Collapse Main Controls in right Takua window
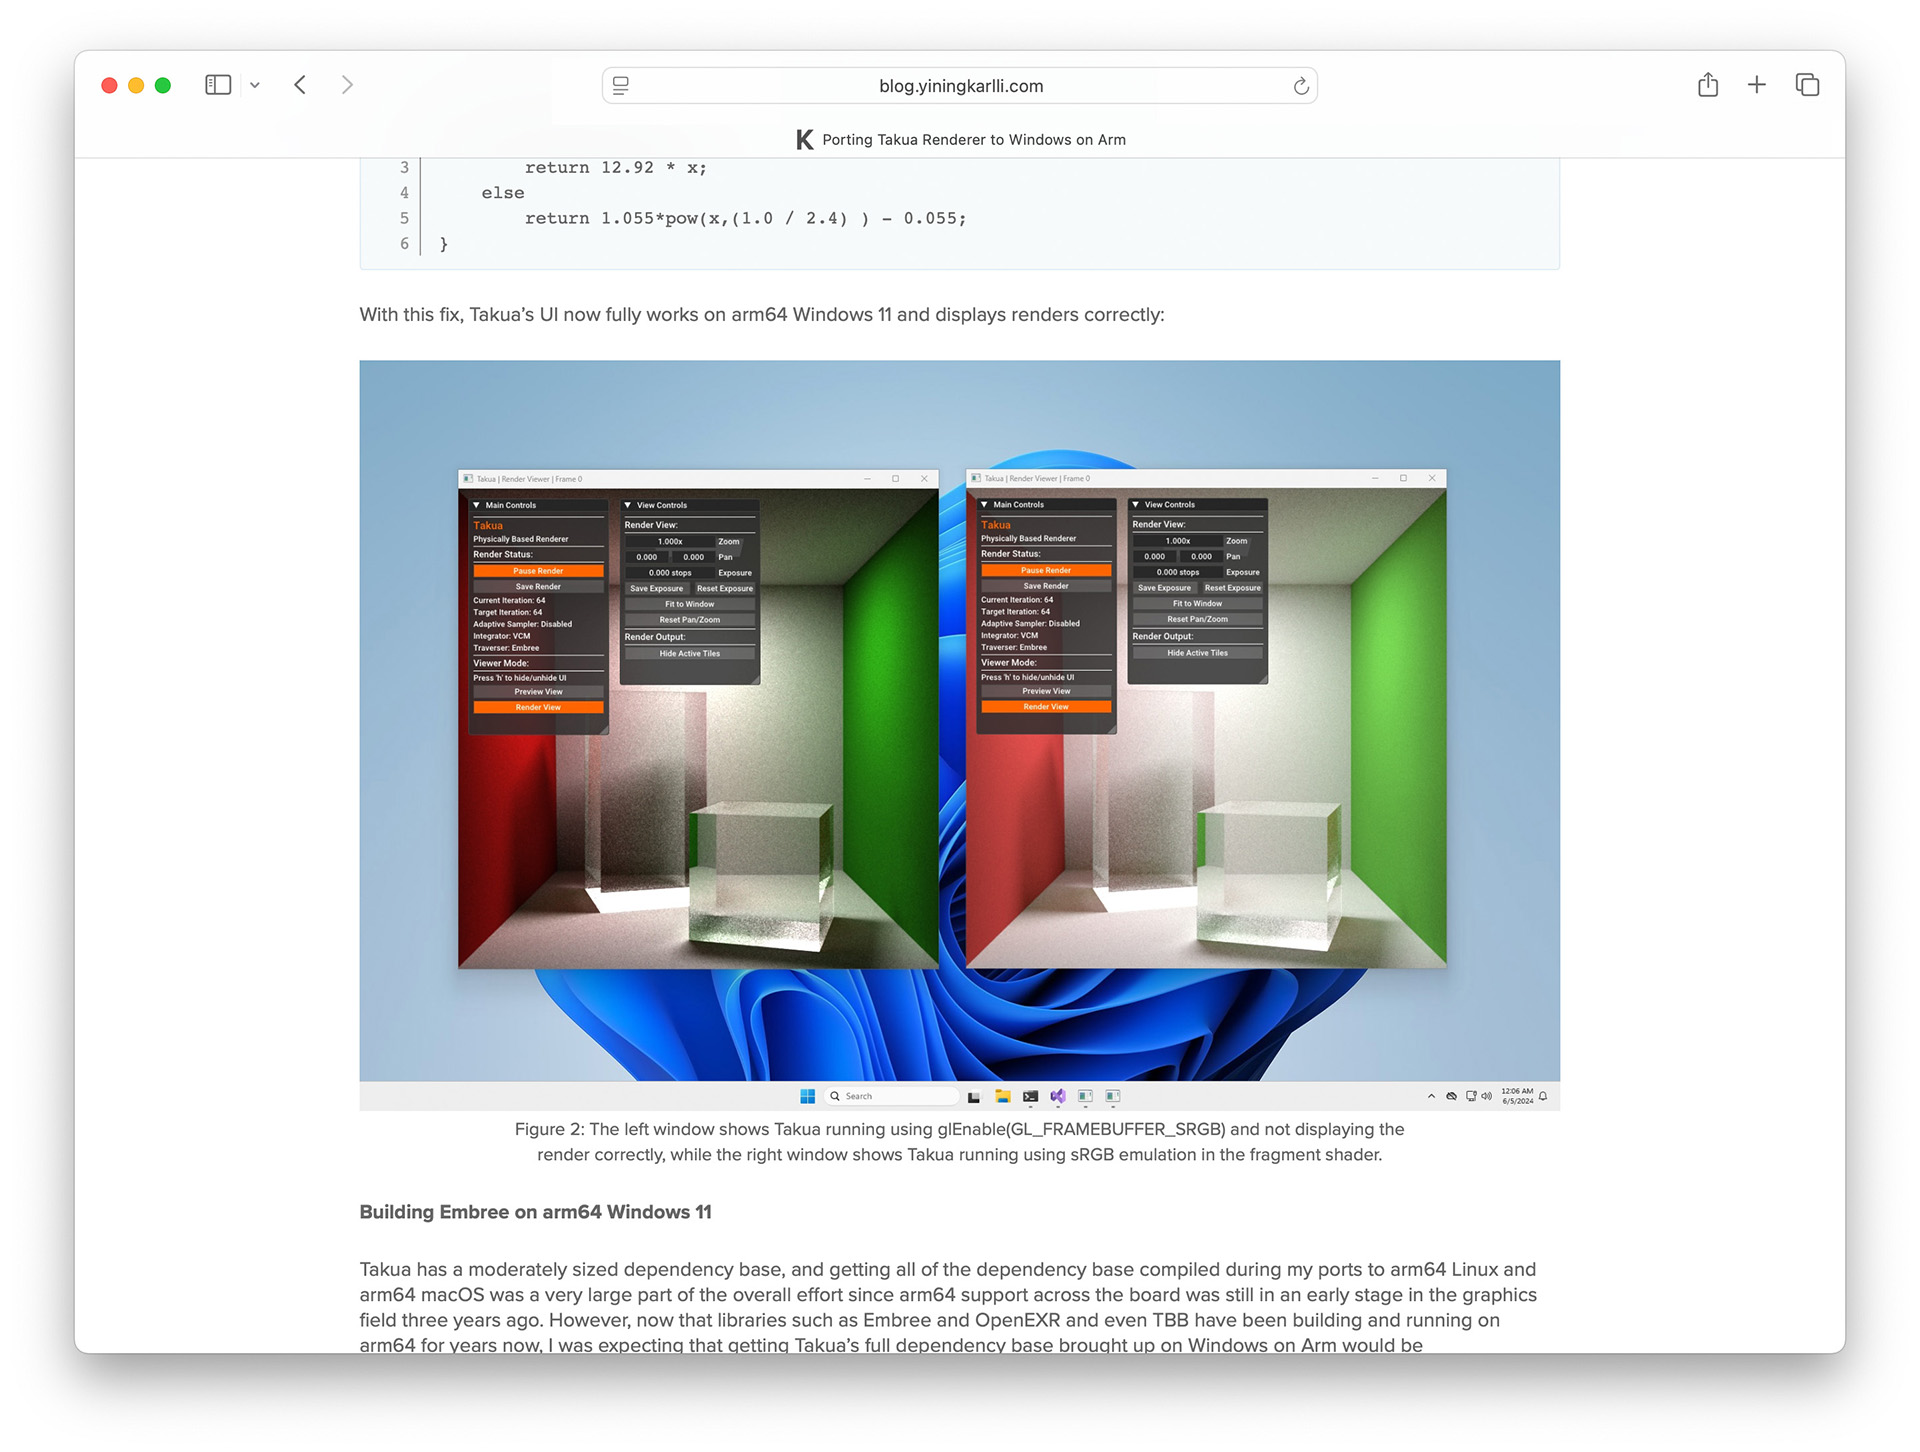This screenshot has height=1452, width=1920. point(985,504)
